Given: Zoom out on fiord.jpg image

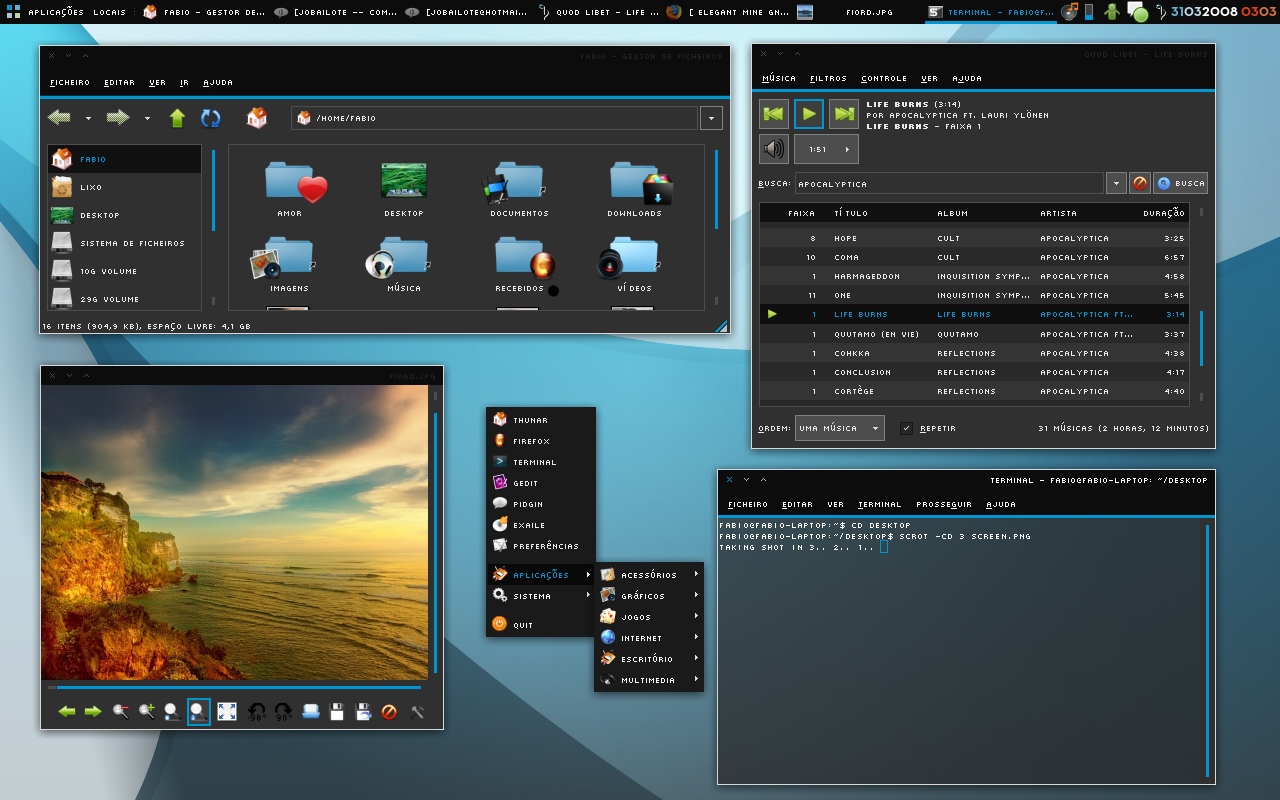Looking at the screenshot, I should 121,712.
